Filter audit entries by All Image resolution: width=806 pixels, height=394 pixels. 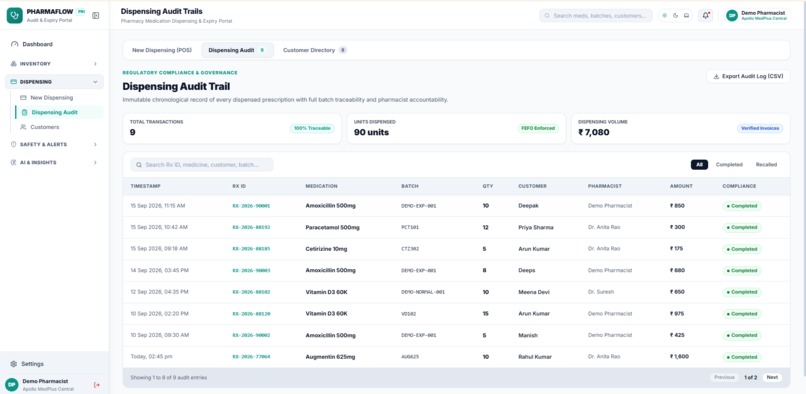[x=699, y=165]
